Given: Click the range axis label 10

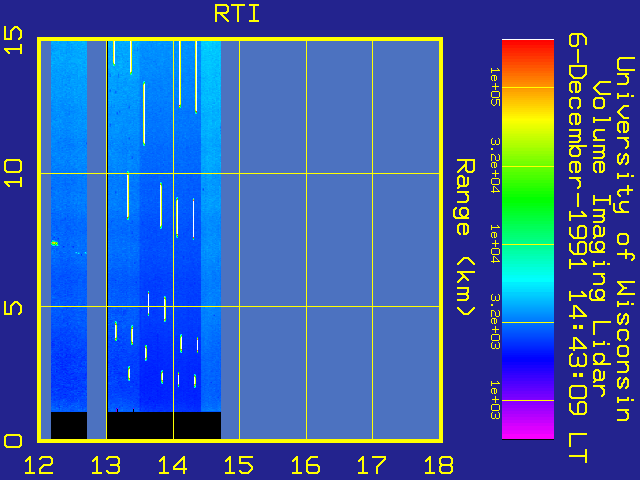Looking at the screenshot, I should 13,173.
